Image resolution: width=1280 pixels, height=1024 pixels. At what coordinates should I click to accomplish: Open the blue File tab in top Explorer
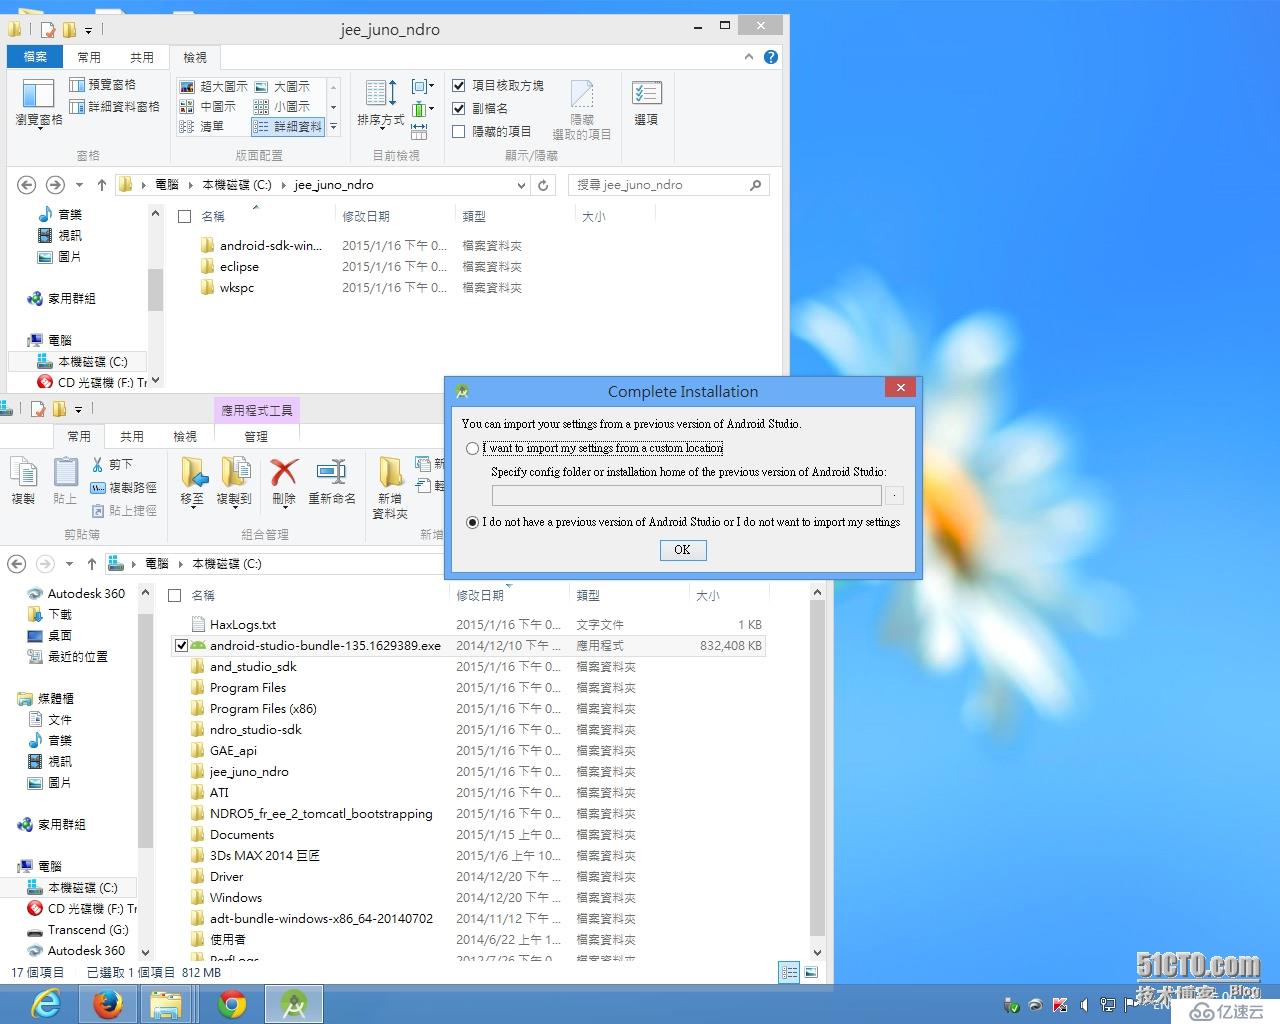[35, 57]
